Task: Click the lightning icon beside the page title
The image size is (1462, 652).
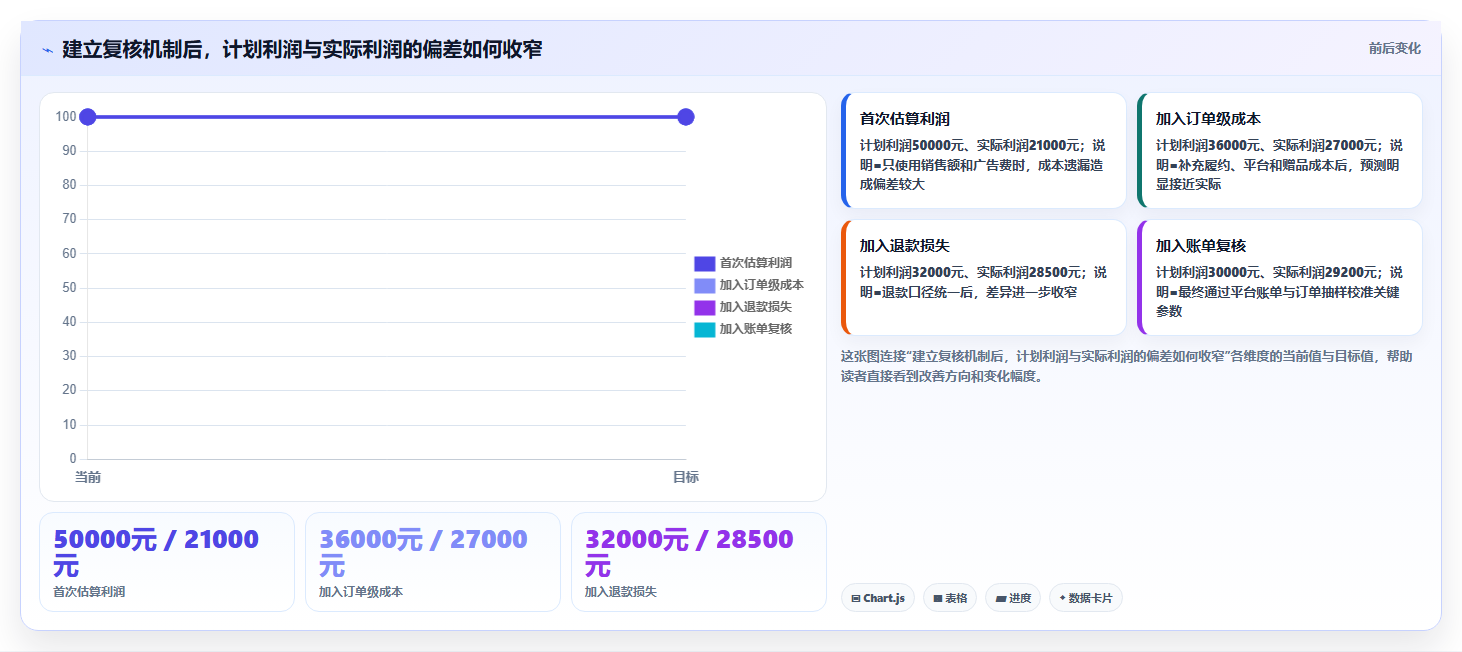Action: (47, 50)
